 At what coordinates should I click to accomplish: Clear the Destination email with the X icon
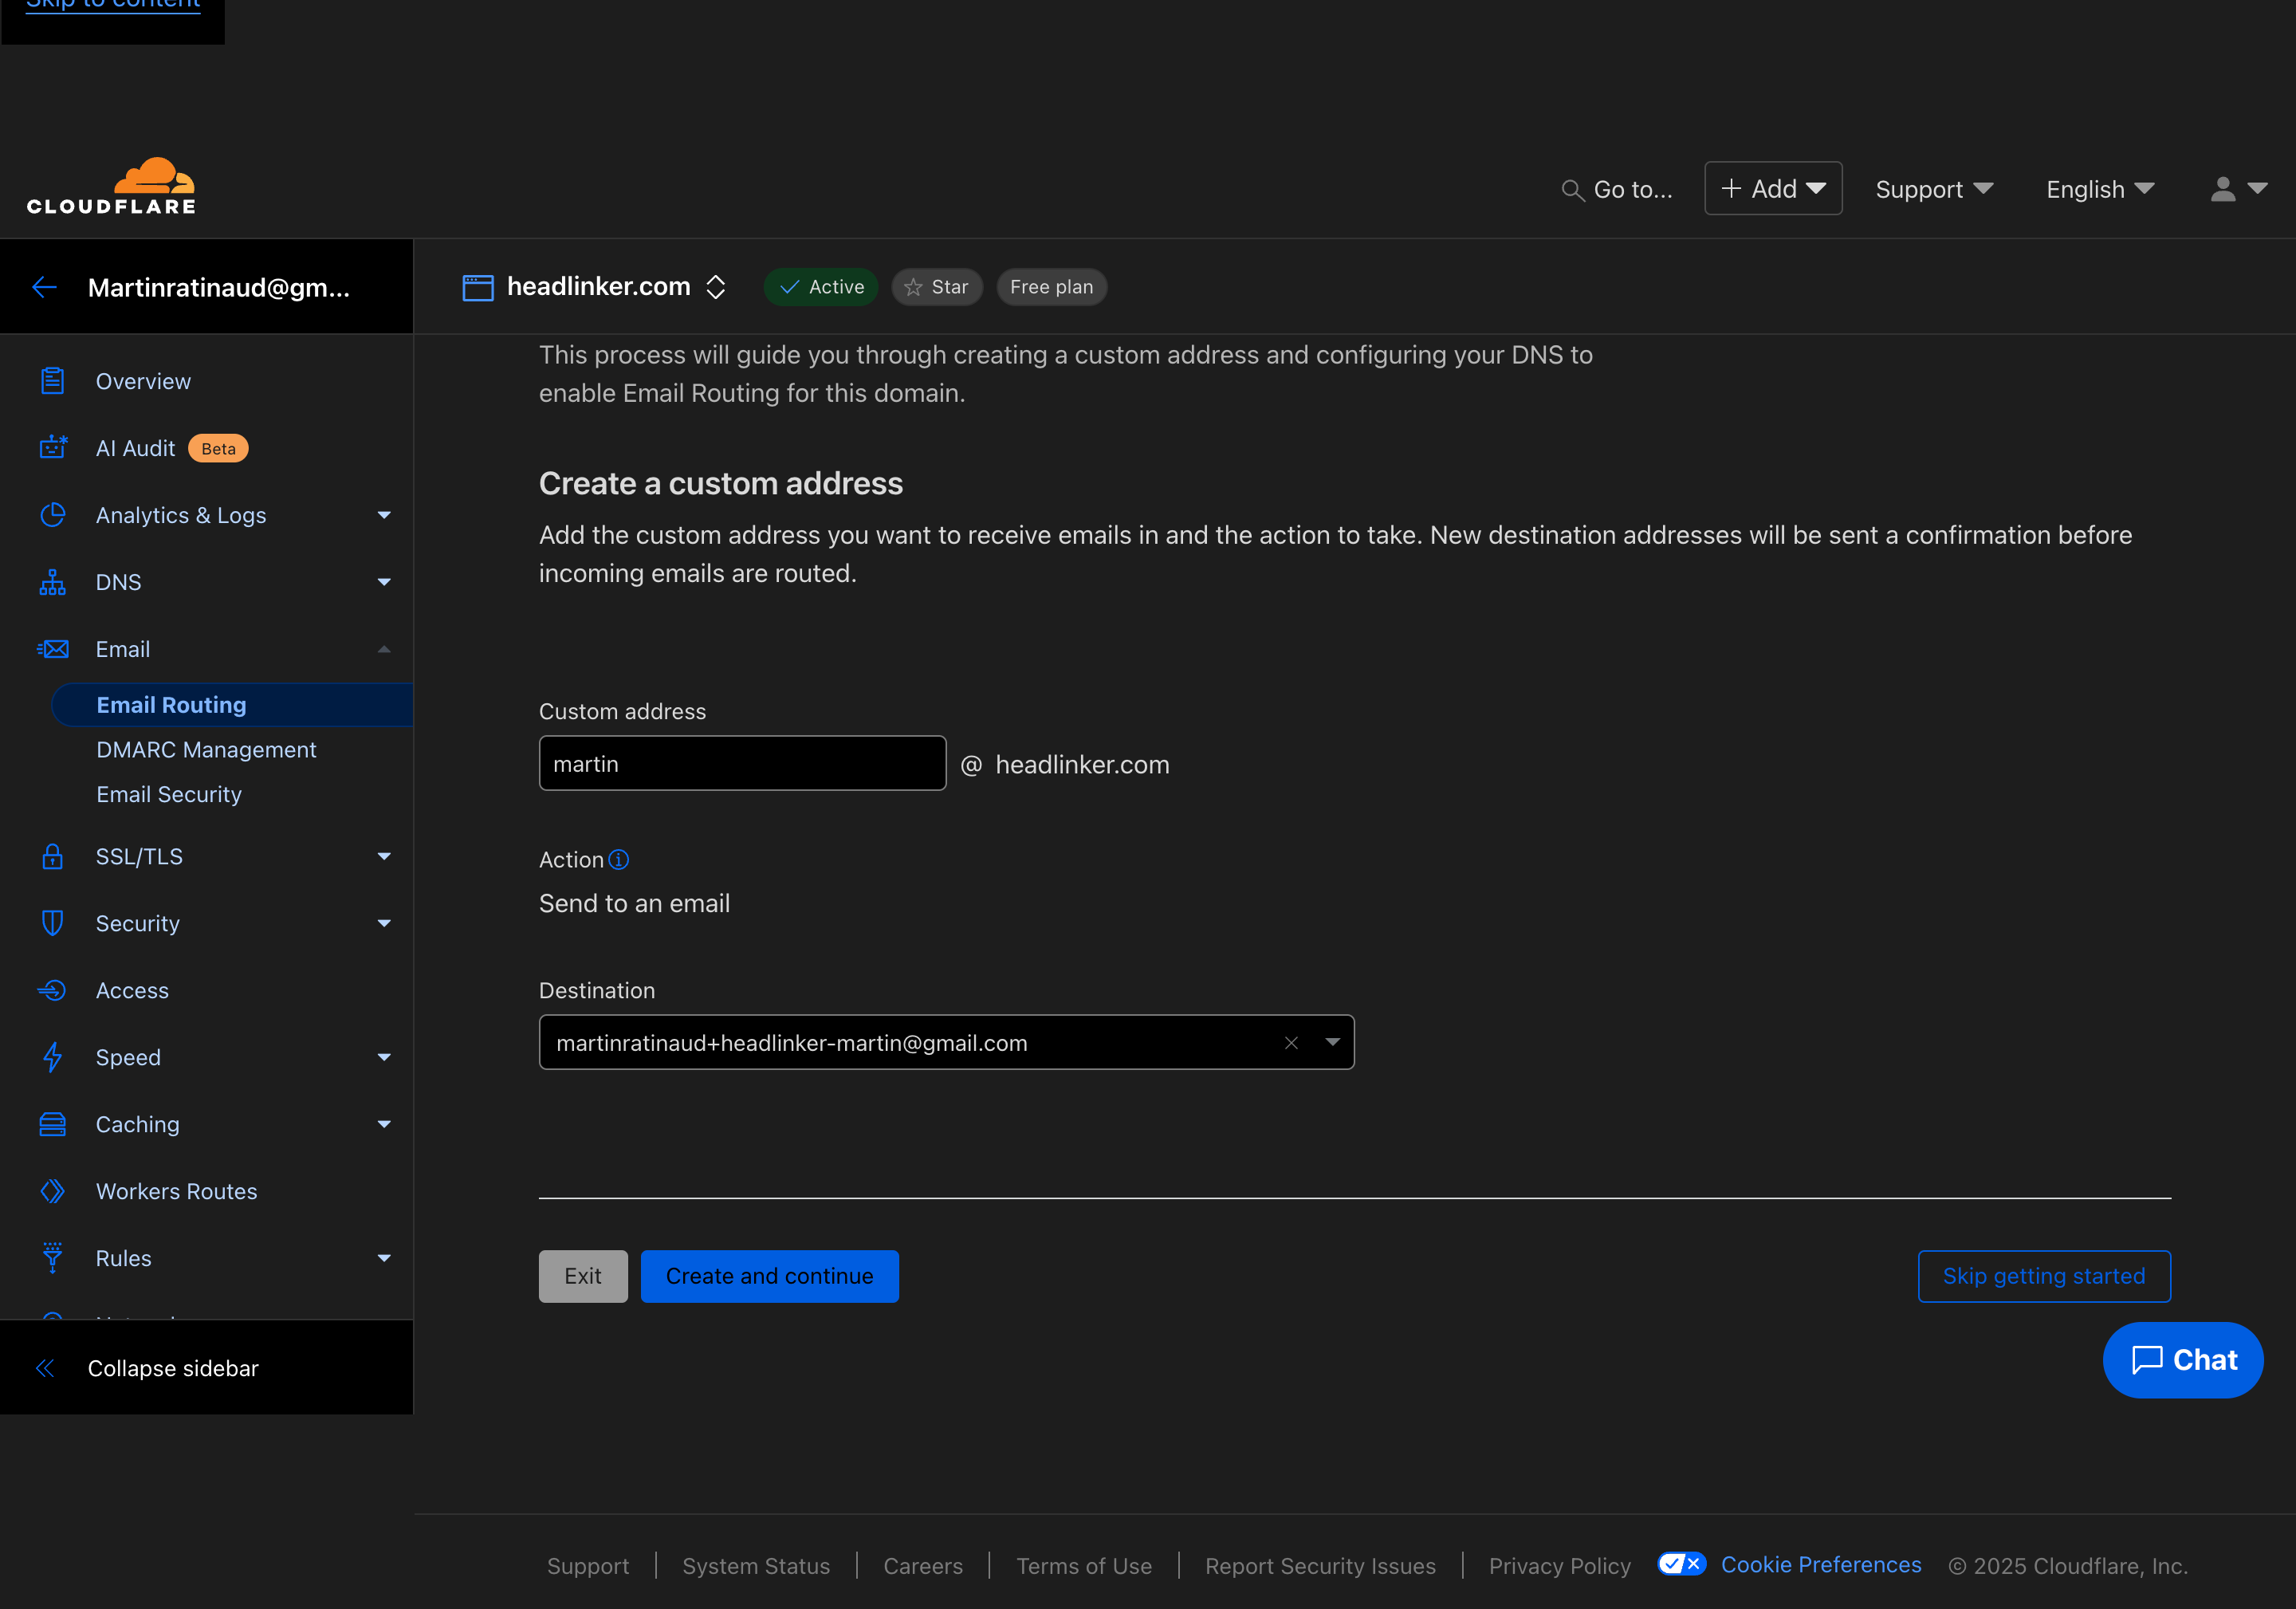click(x=1291, y=1043)
